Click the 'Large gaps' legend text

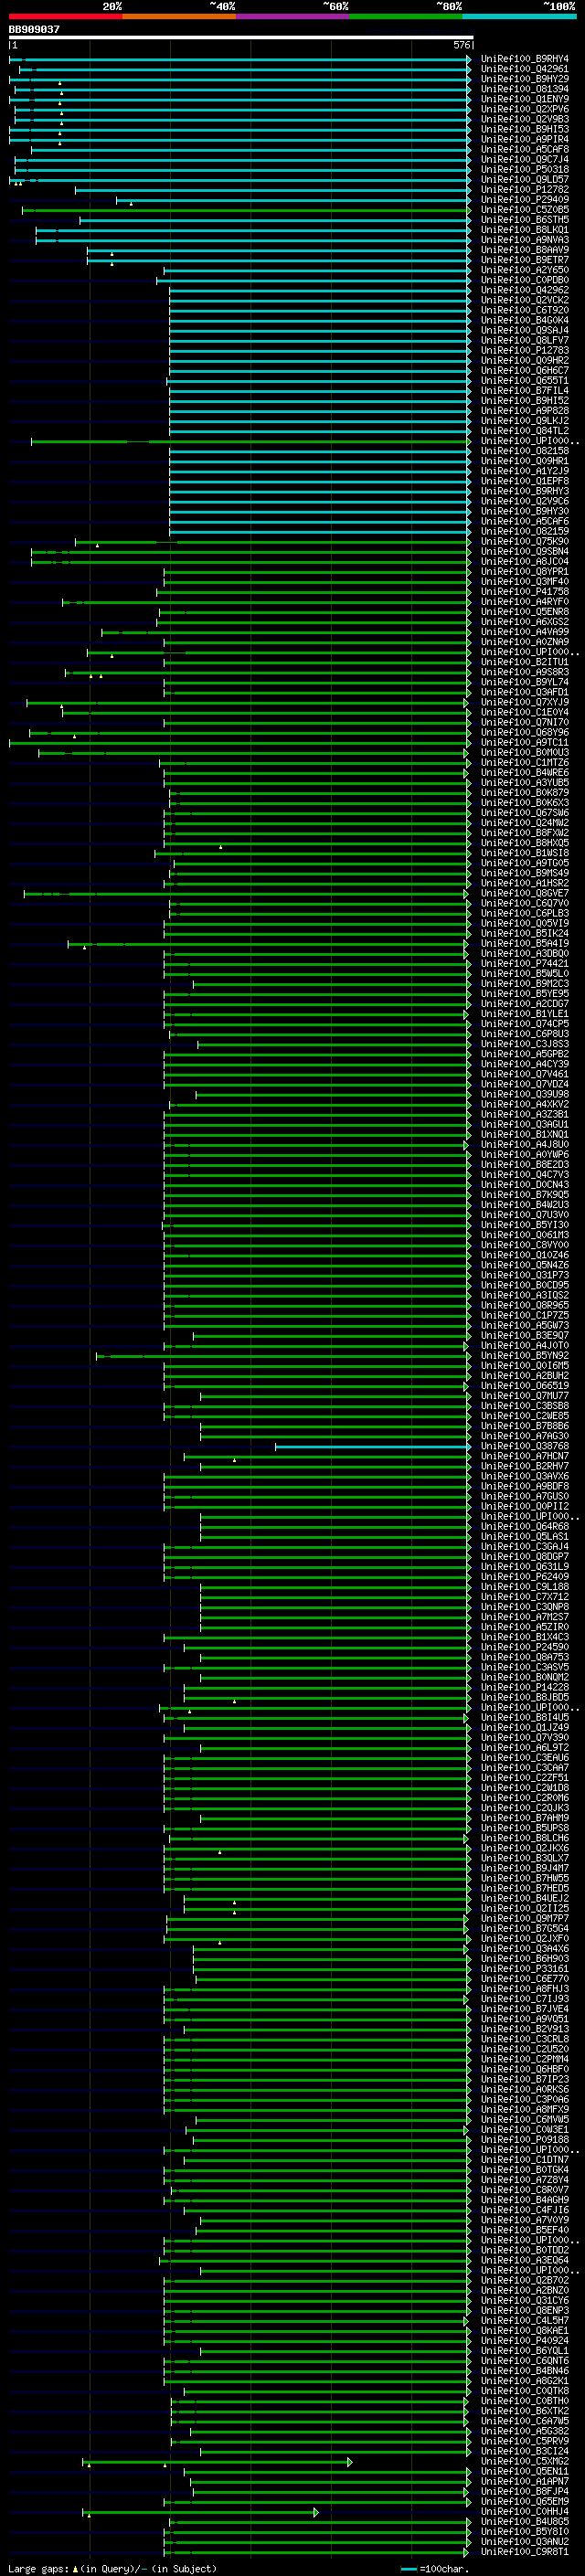point(39,2569)
